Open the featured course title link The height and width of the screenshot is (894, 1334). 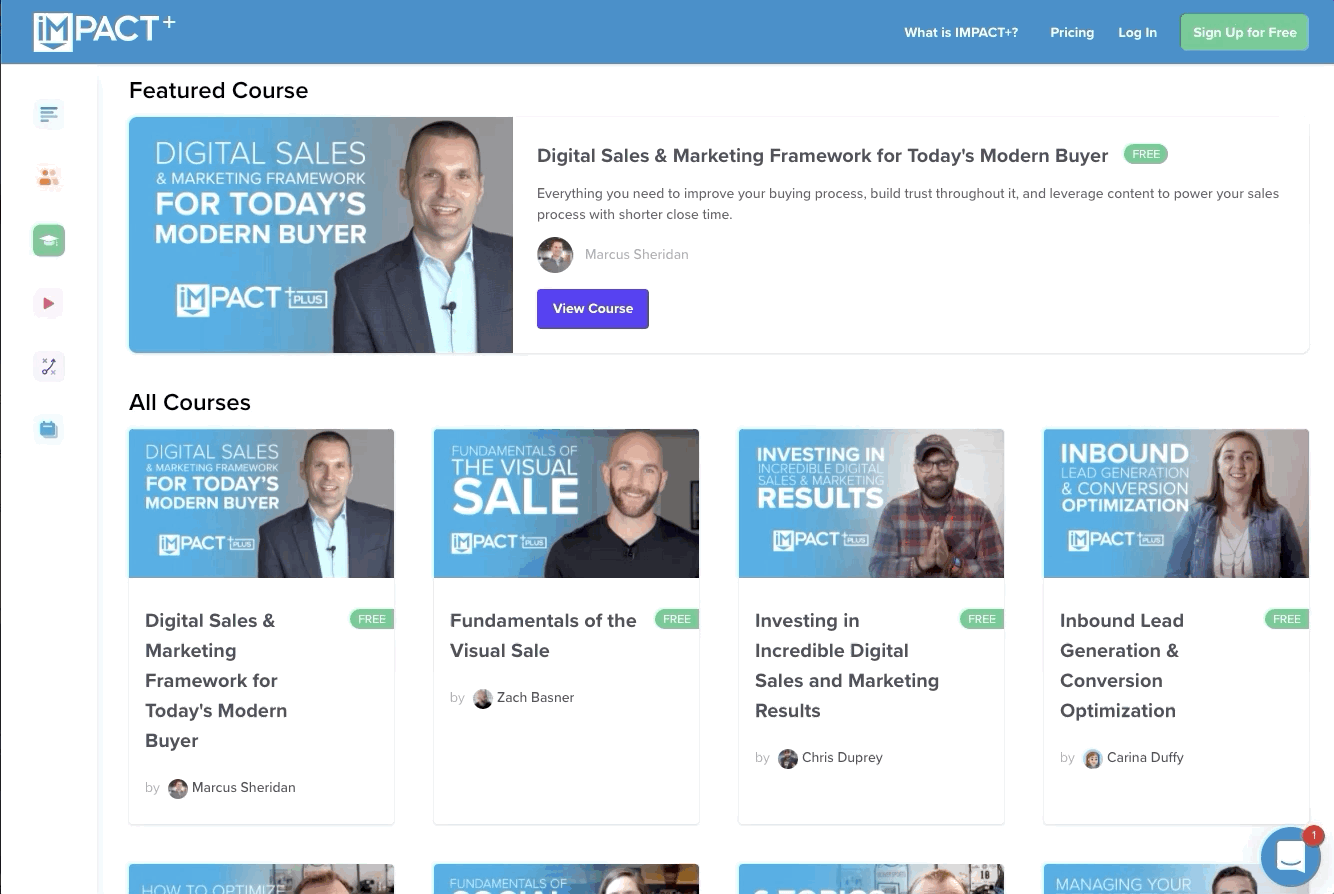click(822, 155)
